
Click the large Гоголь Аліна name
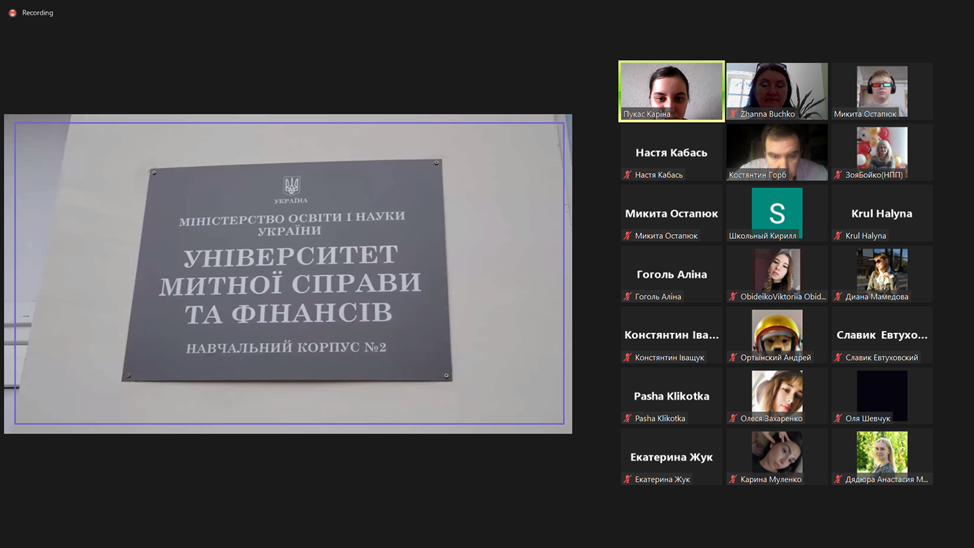tap(671, 274)
